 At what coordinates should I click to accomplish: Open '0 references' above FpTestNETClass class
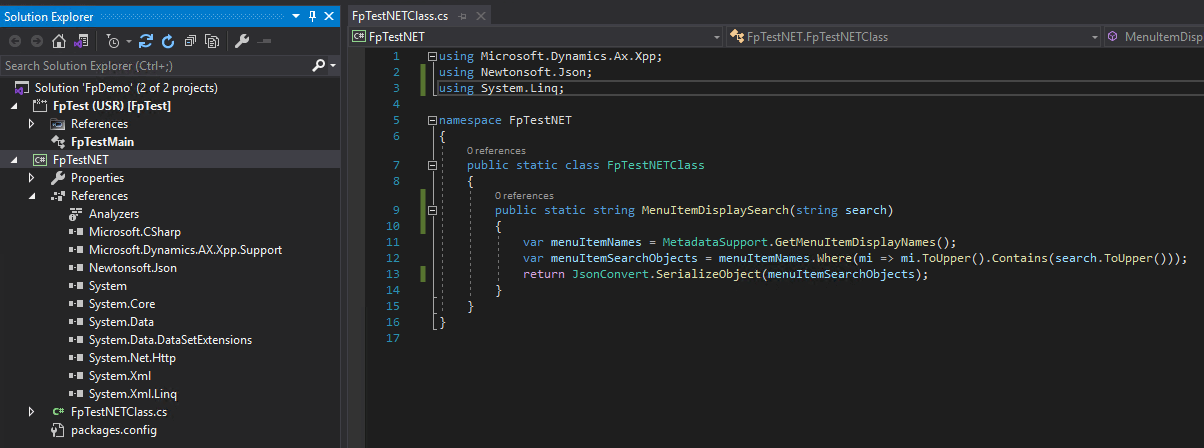[x=496, y=150]
